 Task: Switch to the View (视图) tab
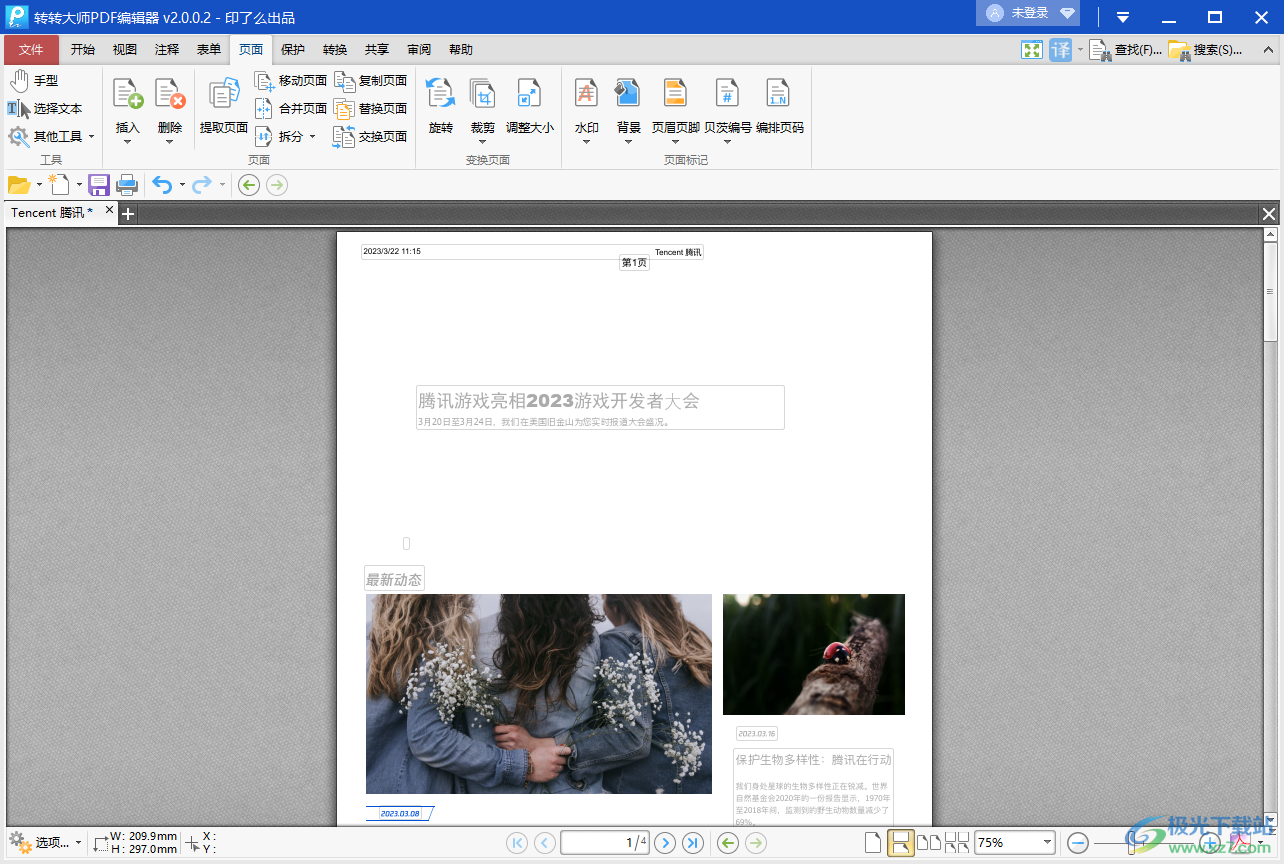tap(125, 49)
